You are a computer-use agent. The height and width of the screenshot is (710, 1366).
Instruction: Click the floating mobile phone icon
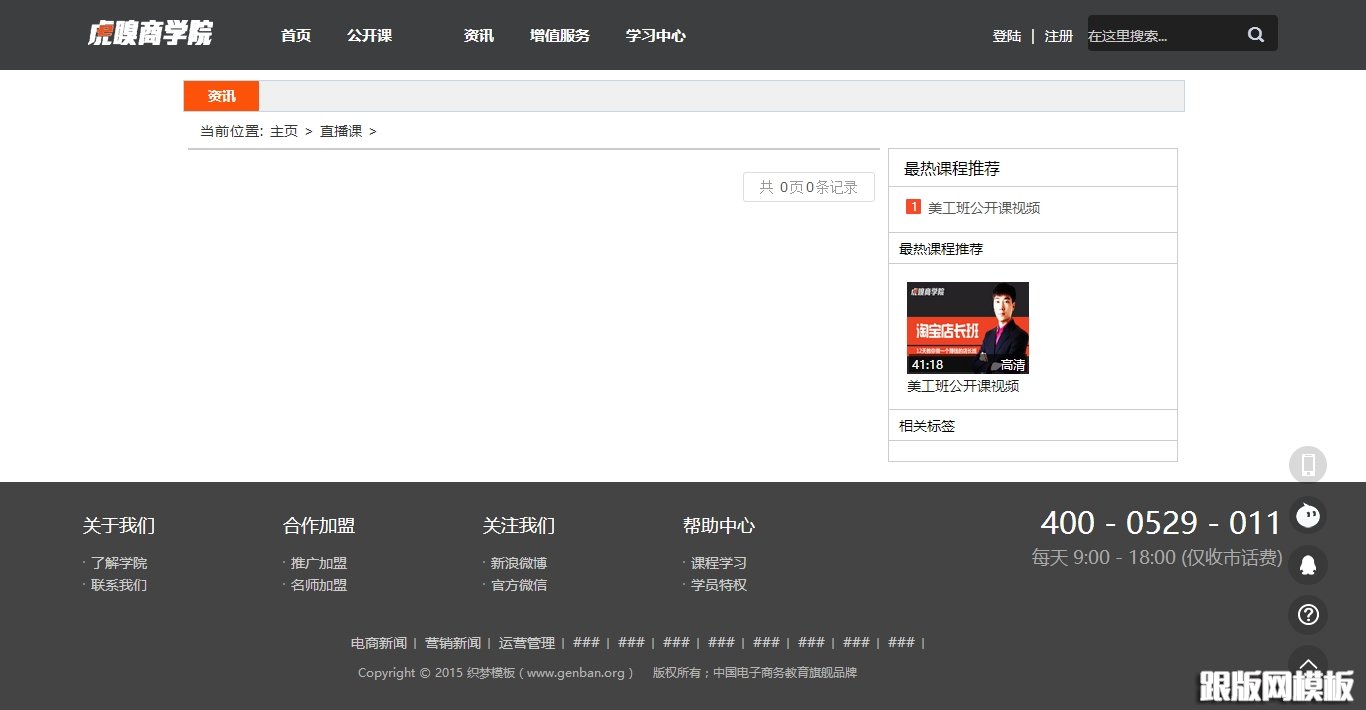tap(1308, 464)
